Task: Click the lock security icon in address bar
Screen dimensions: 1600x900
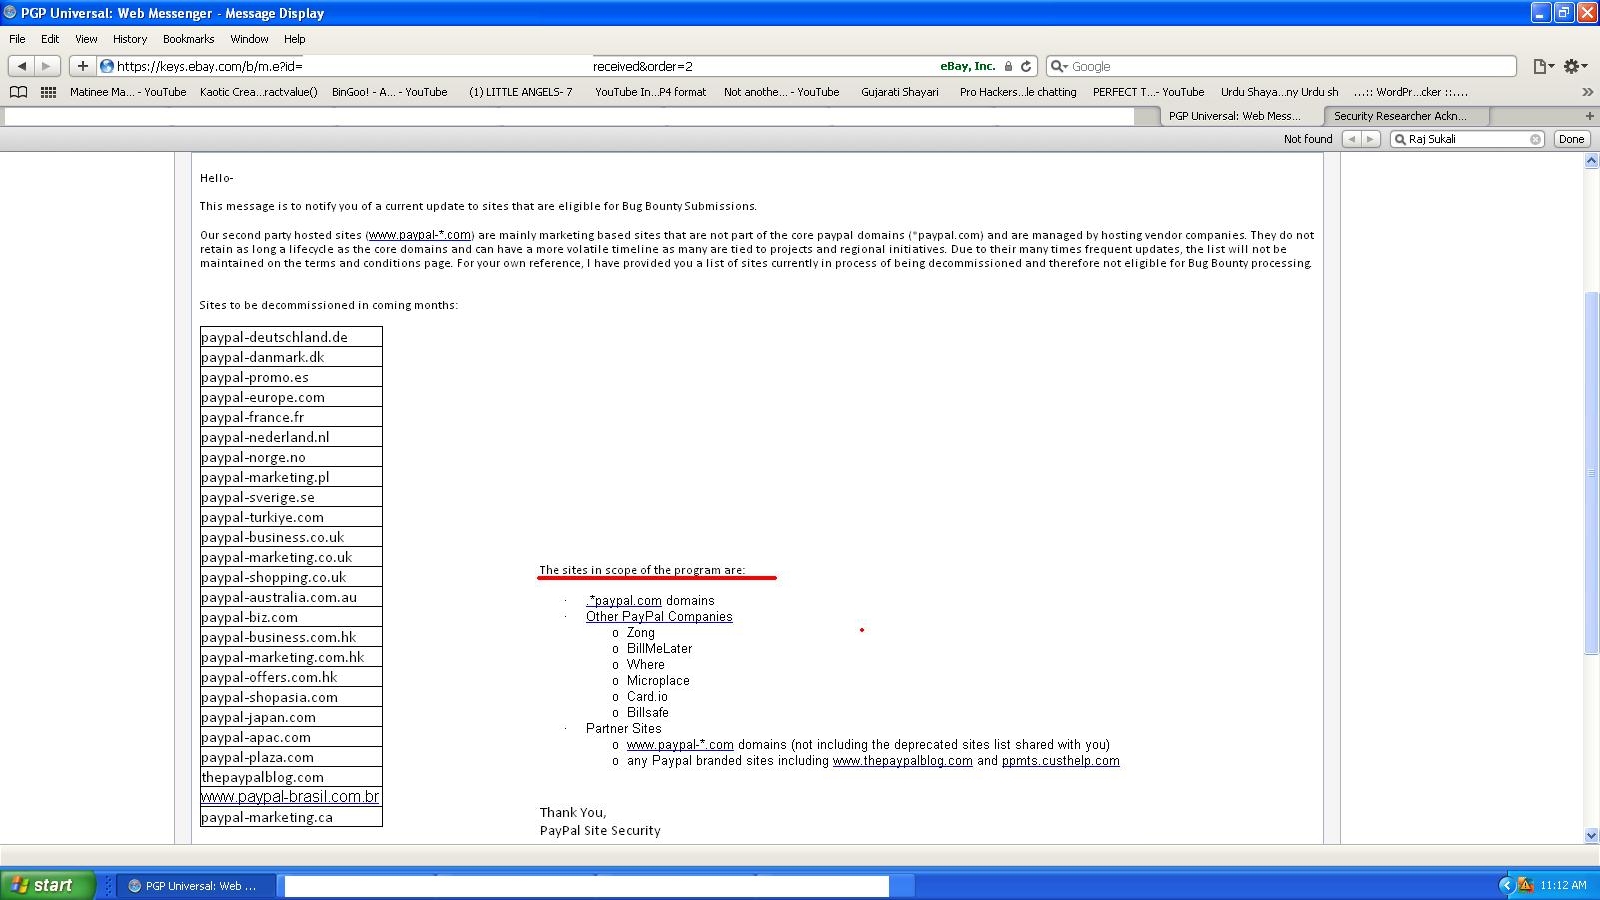Action: [1008, 67]
